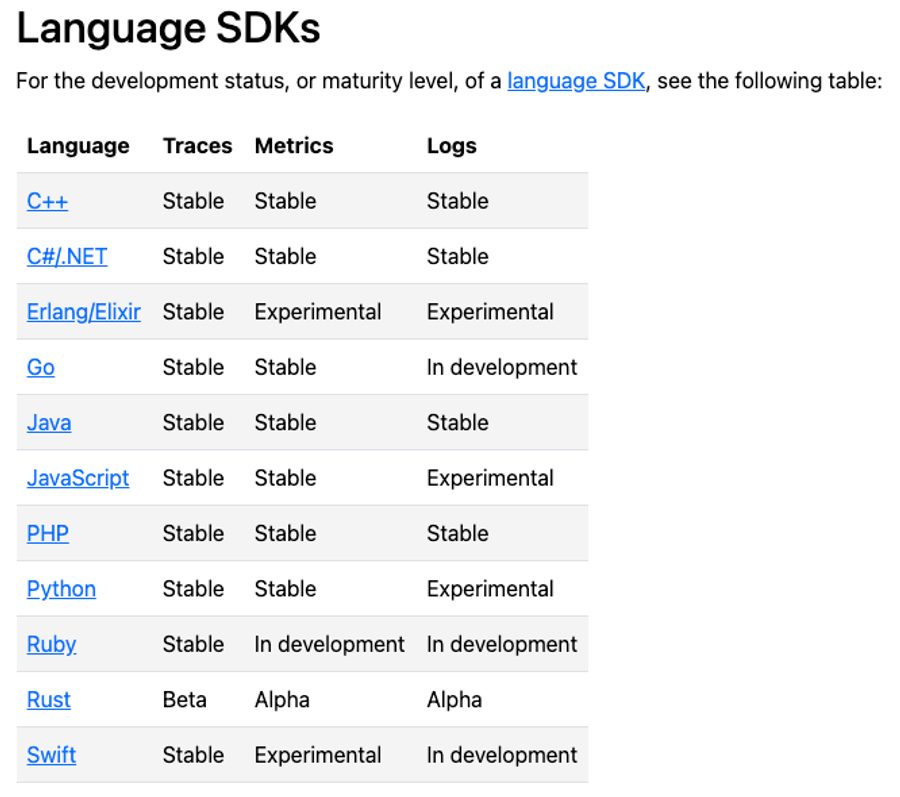The width and height of the screenshot is (900, 797).
Task: Select PHP Traces cell Stable
Action: [x=193, y=534]
